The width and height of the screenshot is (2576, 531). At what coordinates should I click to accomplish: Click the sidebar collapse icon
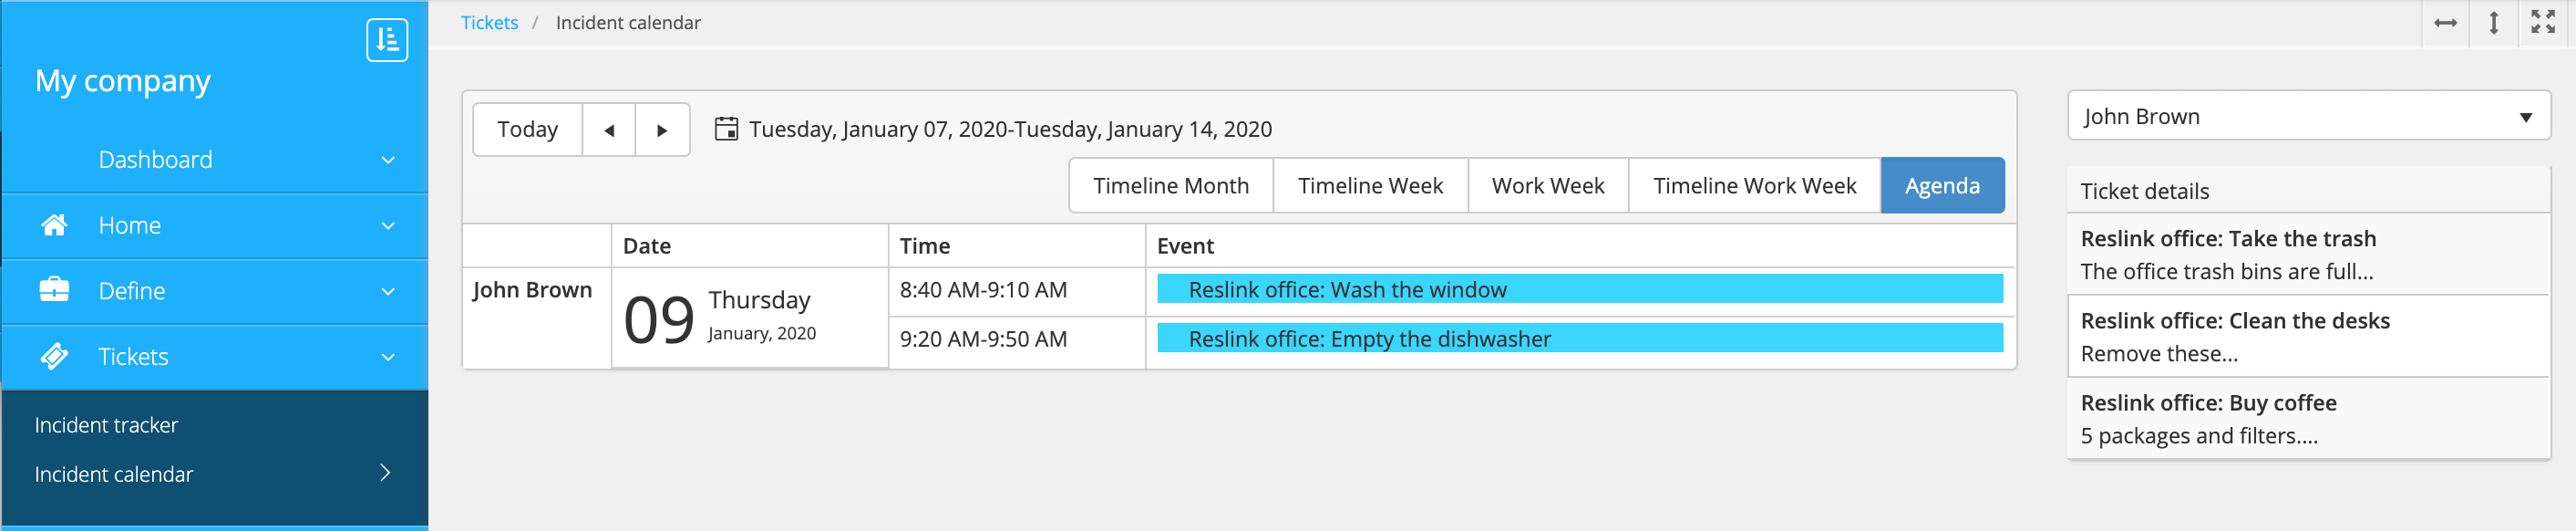coord(387,40)
